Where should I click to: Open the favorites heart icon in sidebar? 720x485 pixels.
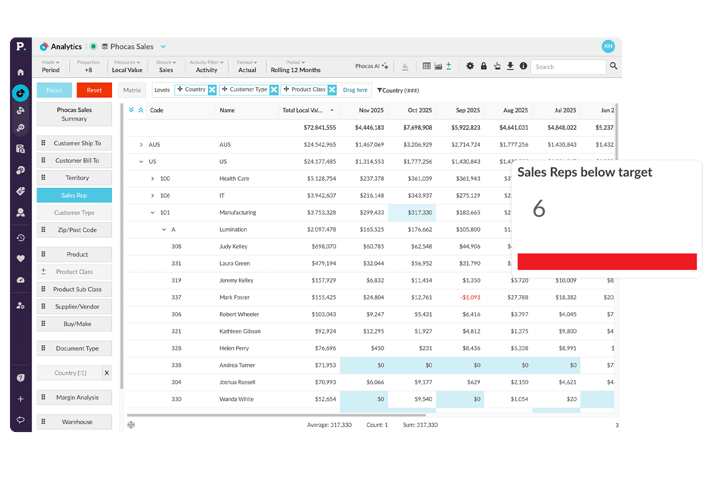click(20, 258)
